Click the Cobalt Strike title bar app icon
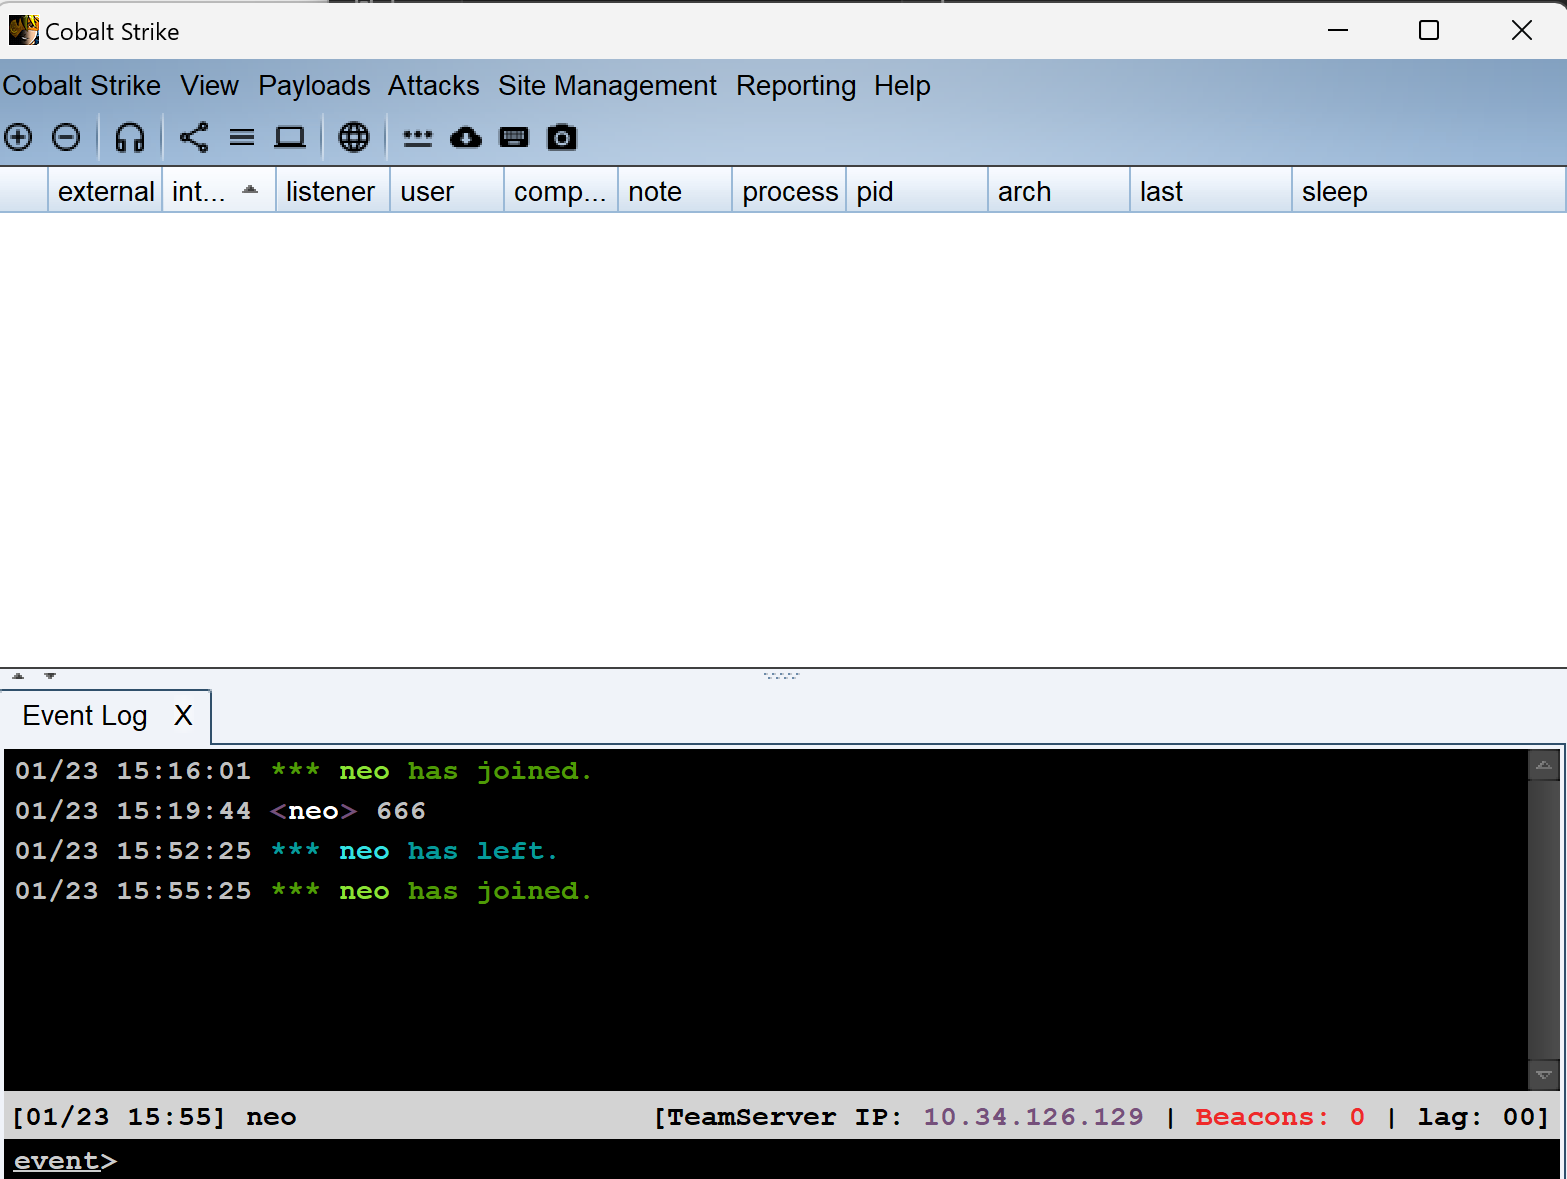This screenshot has height=1179, width=1567. click(23, 31)
